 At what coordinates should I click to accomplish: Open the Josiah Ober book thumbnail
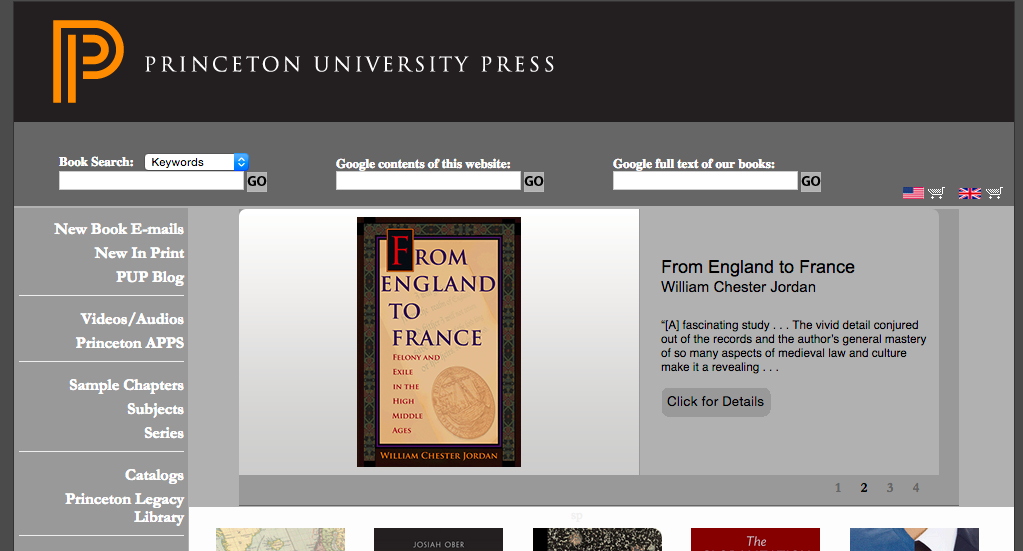click(438, 540)
